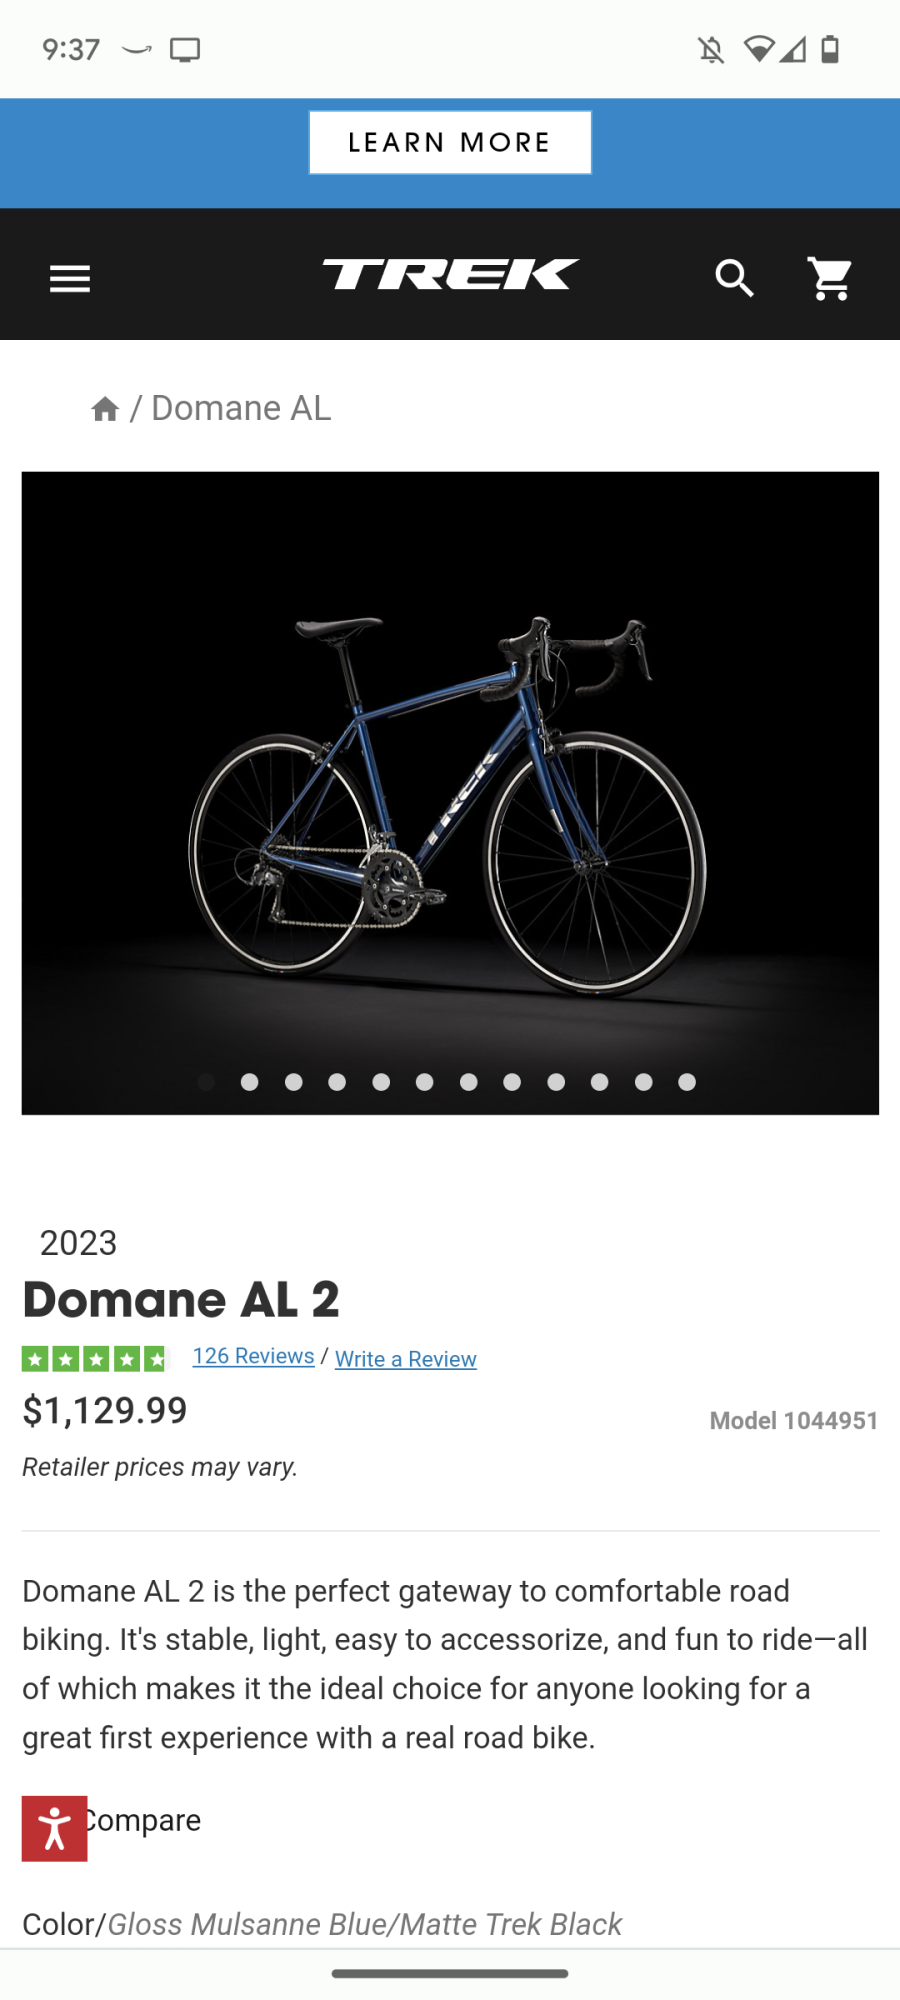Expand the bike image gallery

450,790
